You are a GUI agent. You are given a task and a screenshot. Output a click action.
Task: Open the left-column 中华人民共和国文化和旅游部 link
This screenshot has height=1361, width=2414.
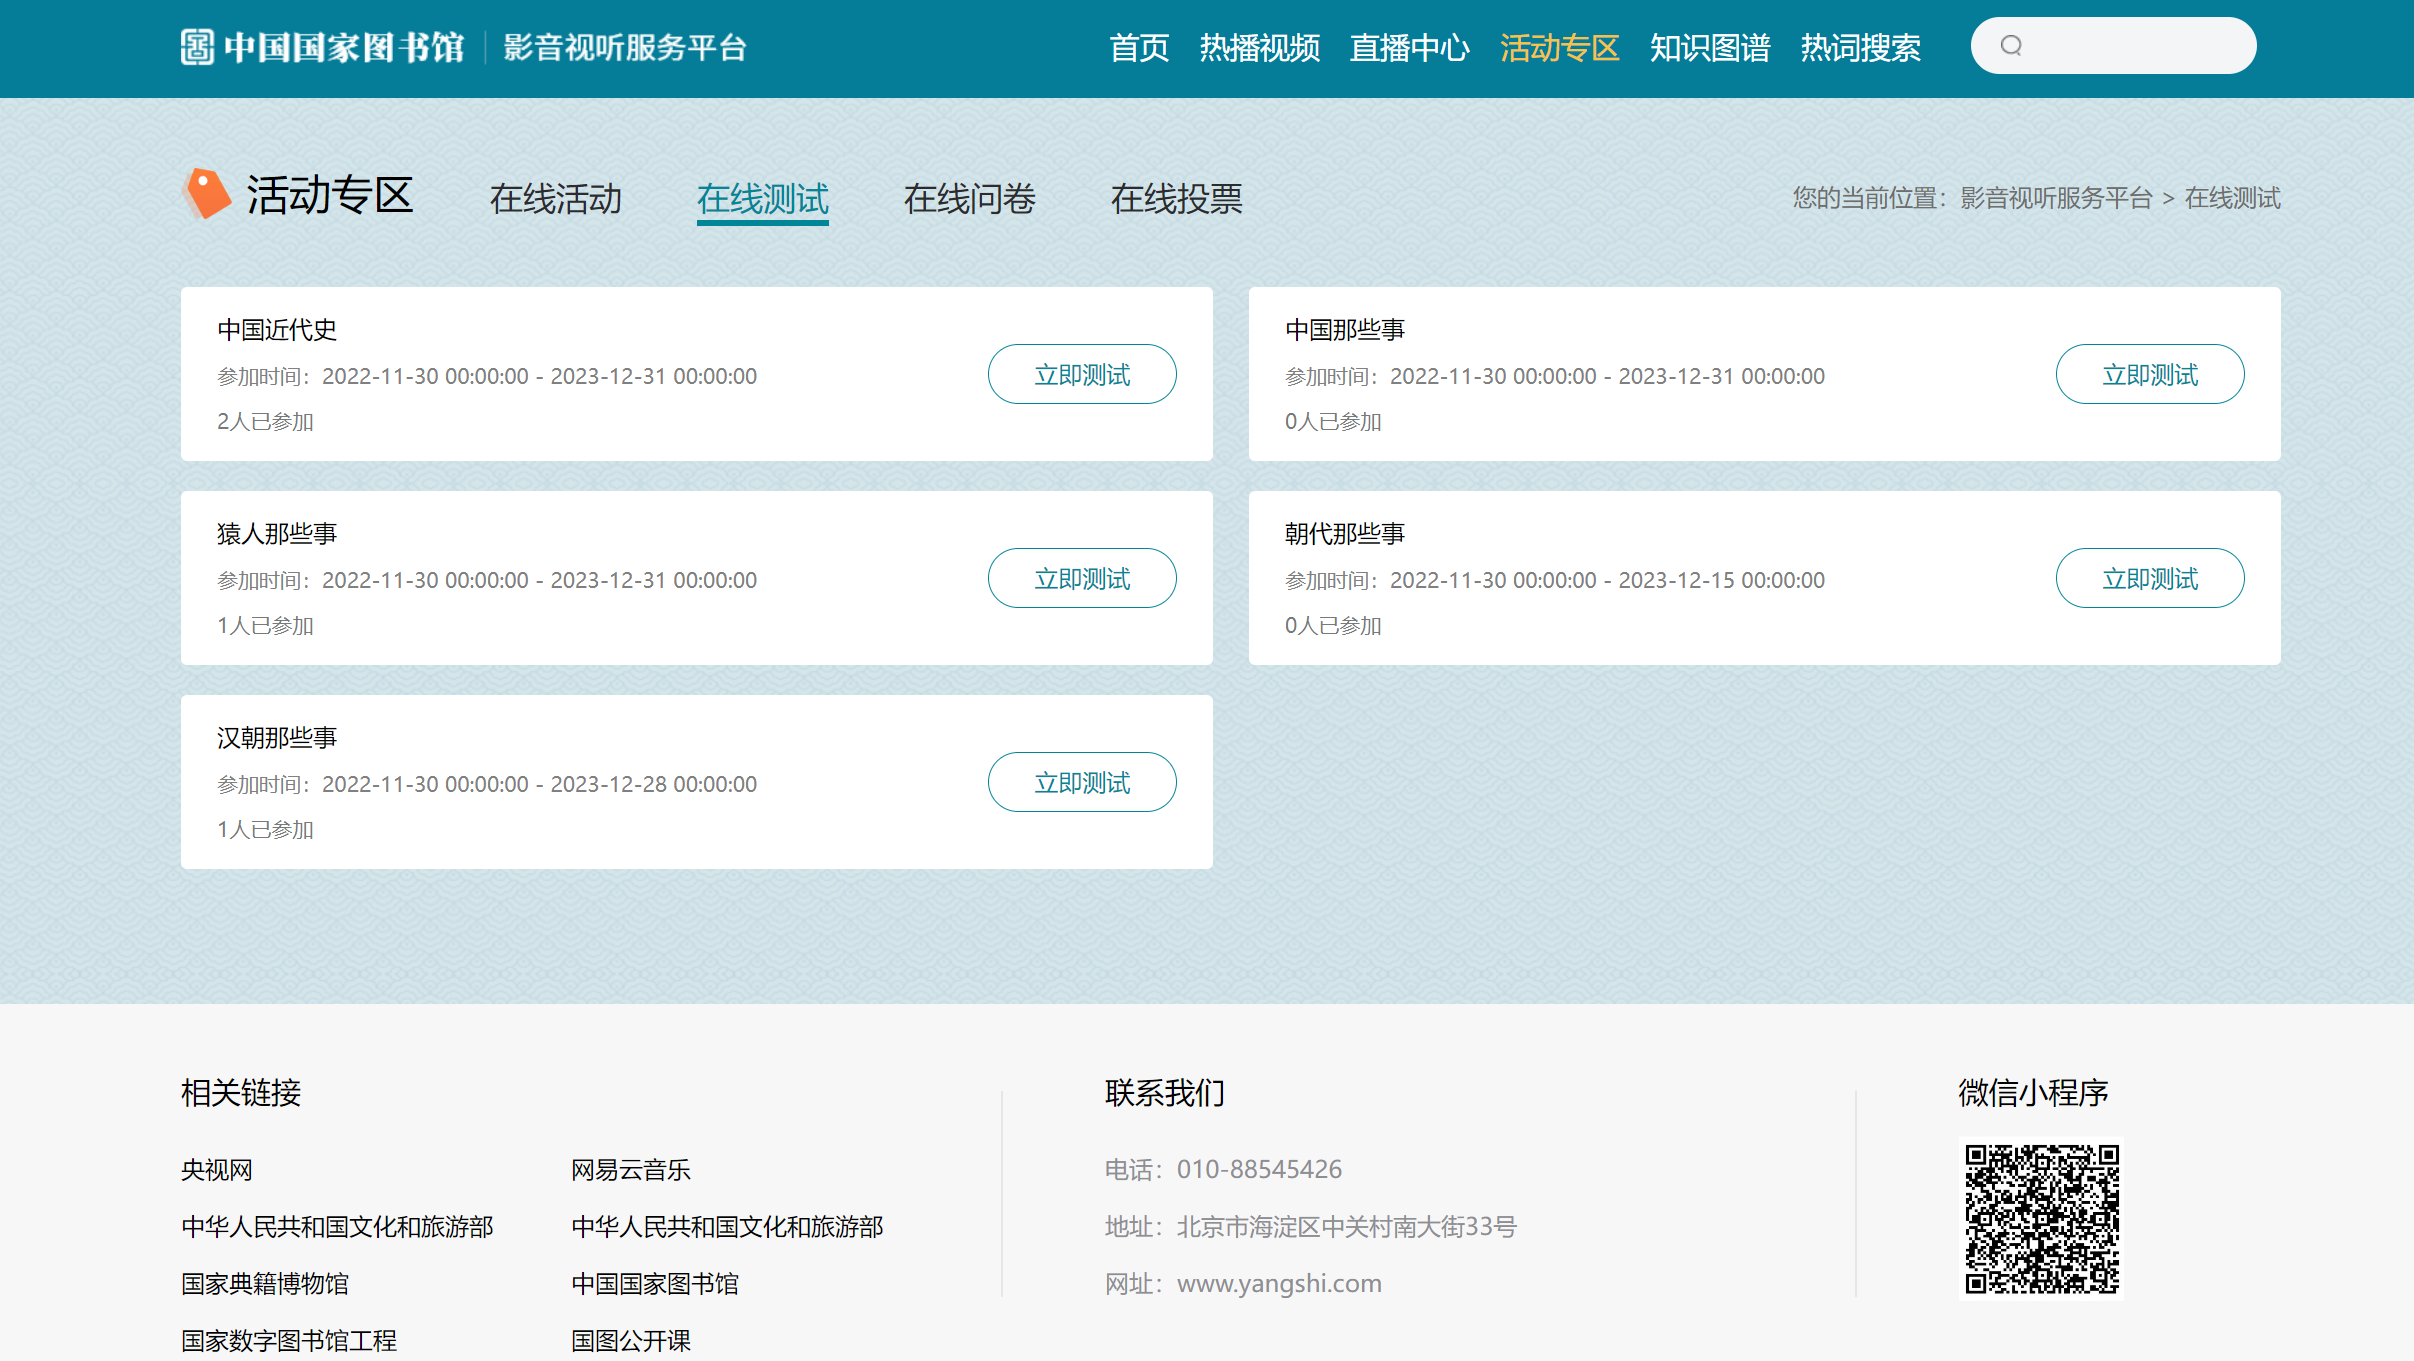(x=337, y=1227)
